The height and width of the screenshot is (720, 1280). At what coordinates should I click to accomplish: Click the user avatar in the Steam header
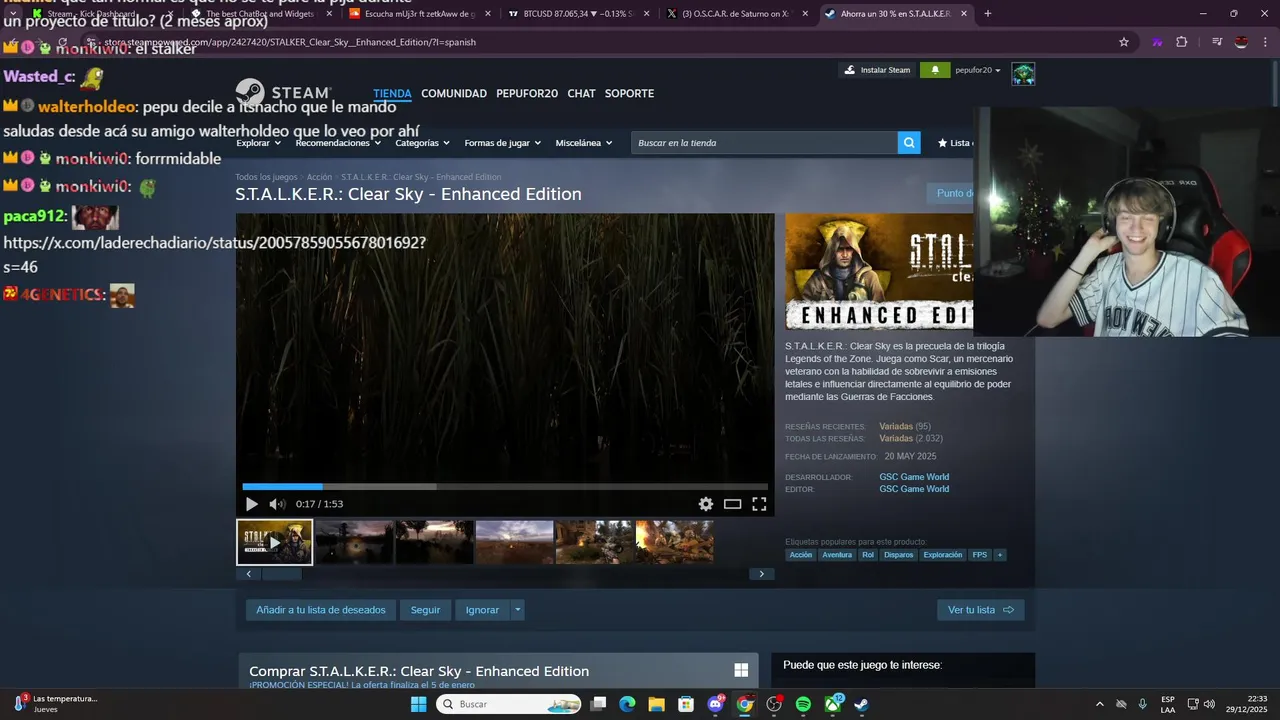(x=1023, y=73)
